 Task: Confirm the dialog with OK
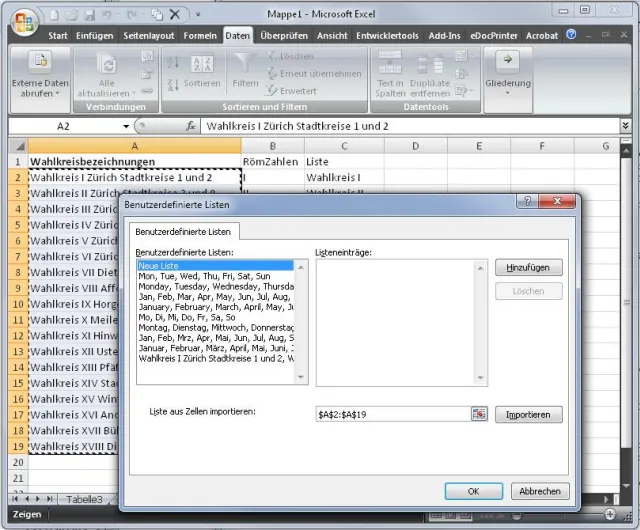[473, 491]
